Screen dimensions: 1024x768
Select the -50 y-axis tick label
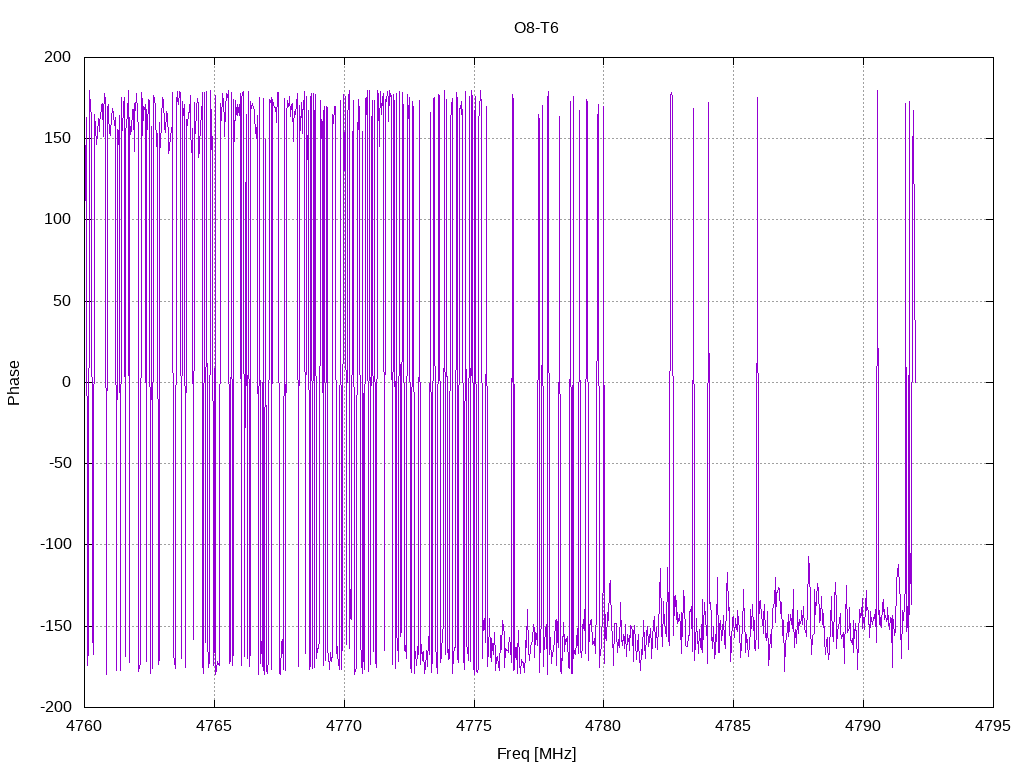coord(59,463)
